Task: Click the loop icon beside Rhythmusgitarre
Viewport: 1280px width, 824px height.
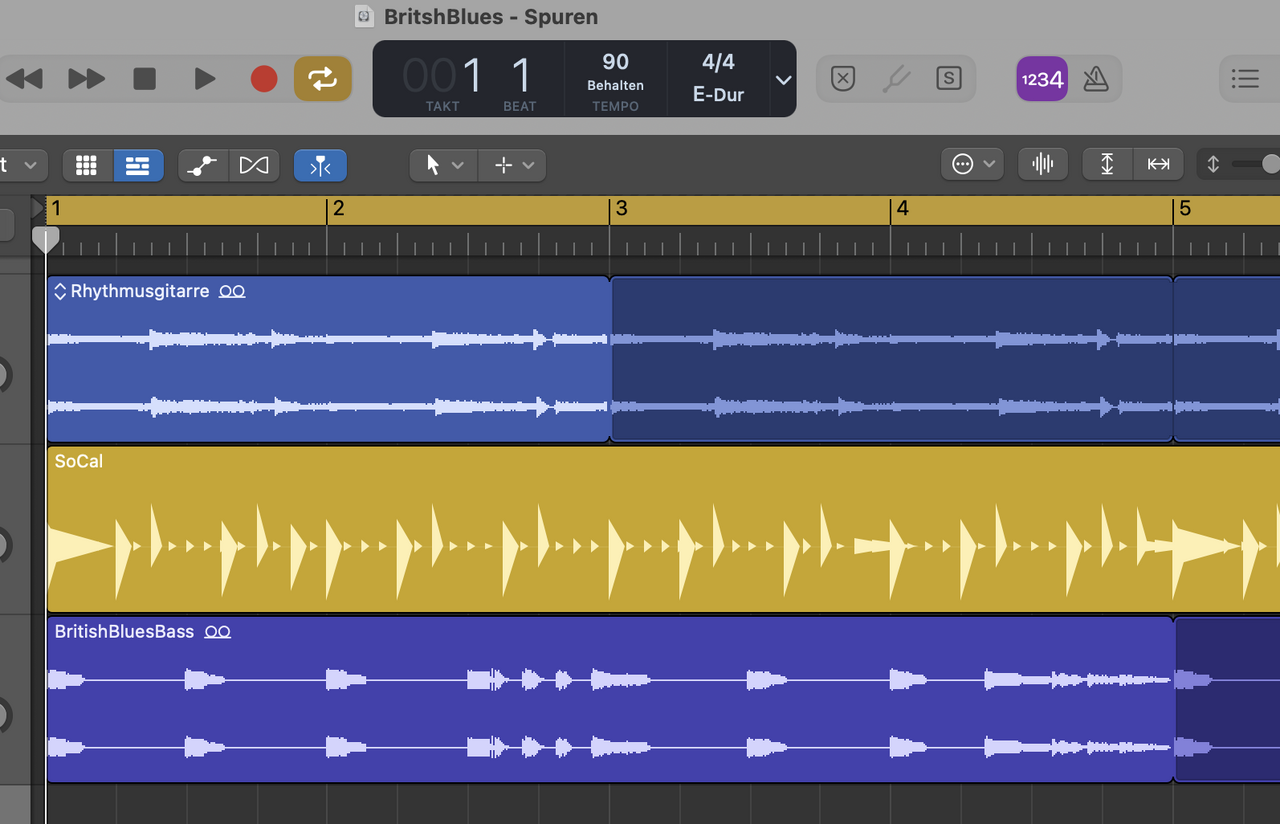Action: pyautogui.click(x=232, y=292)
